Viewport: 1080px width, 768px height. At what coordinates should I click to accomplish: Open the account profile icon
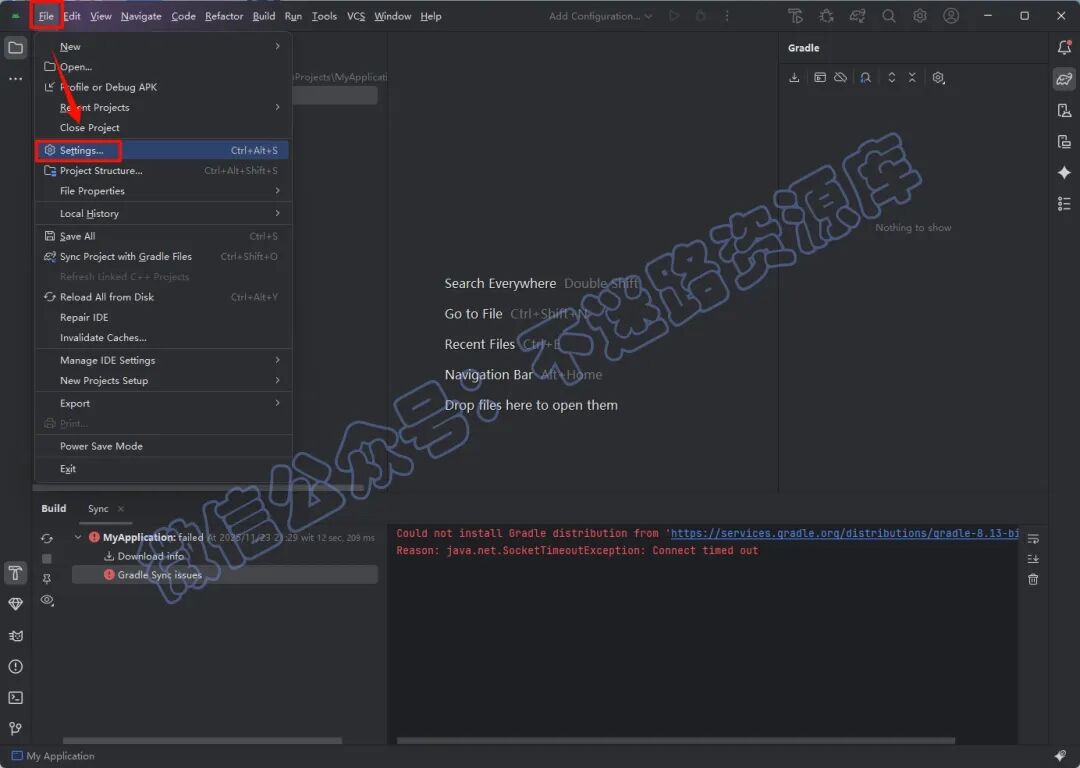[x=951, y=16]
